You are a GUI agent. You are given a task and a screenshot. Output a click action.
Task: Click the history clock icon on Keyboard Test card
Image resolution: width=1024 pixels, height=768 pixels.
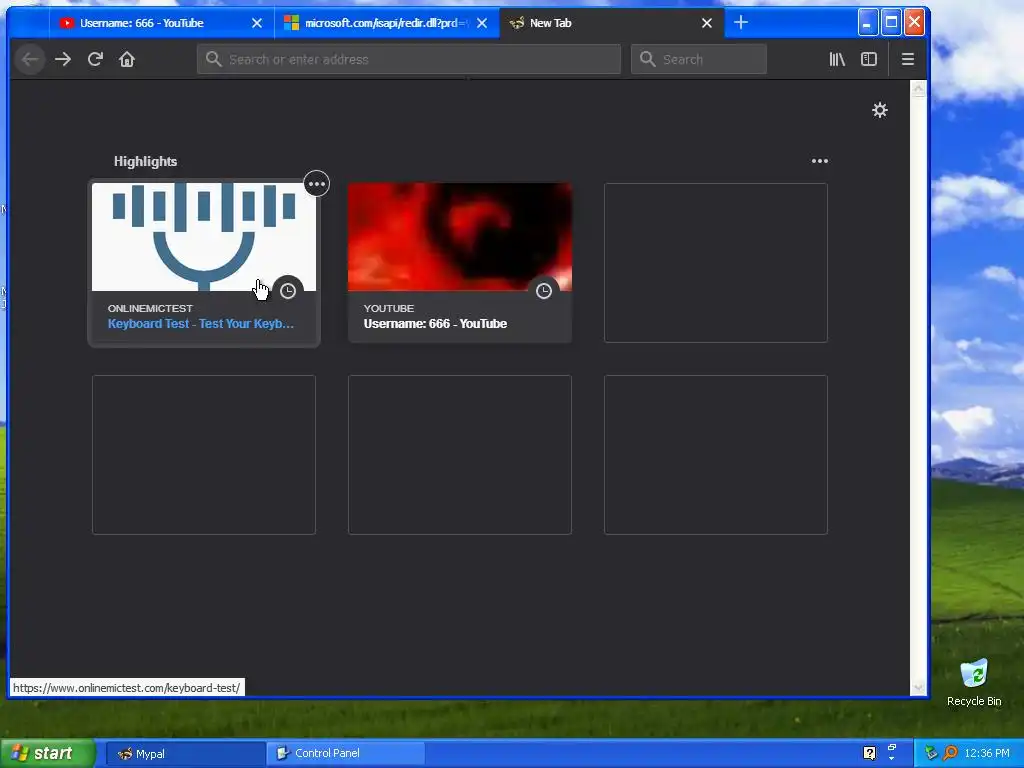click(288, 291)
